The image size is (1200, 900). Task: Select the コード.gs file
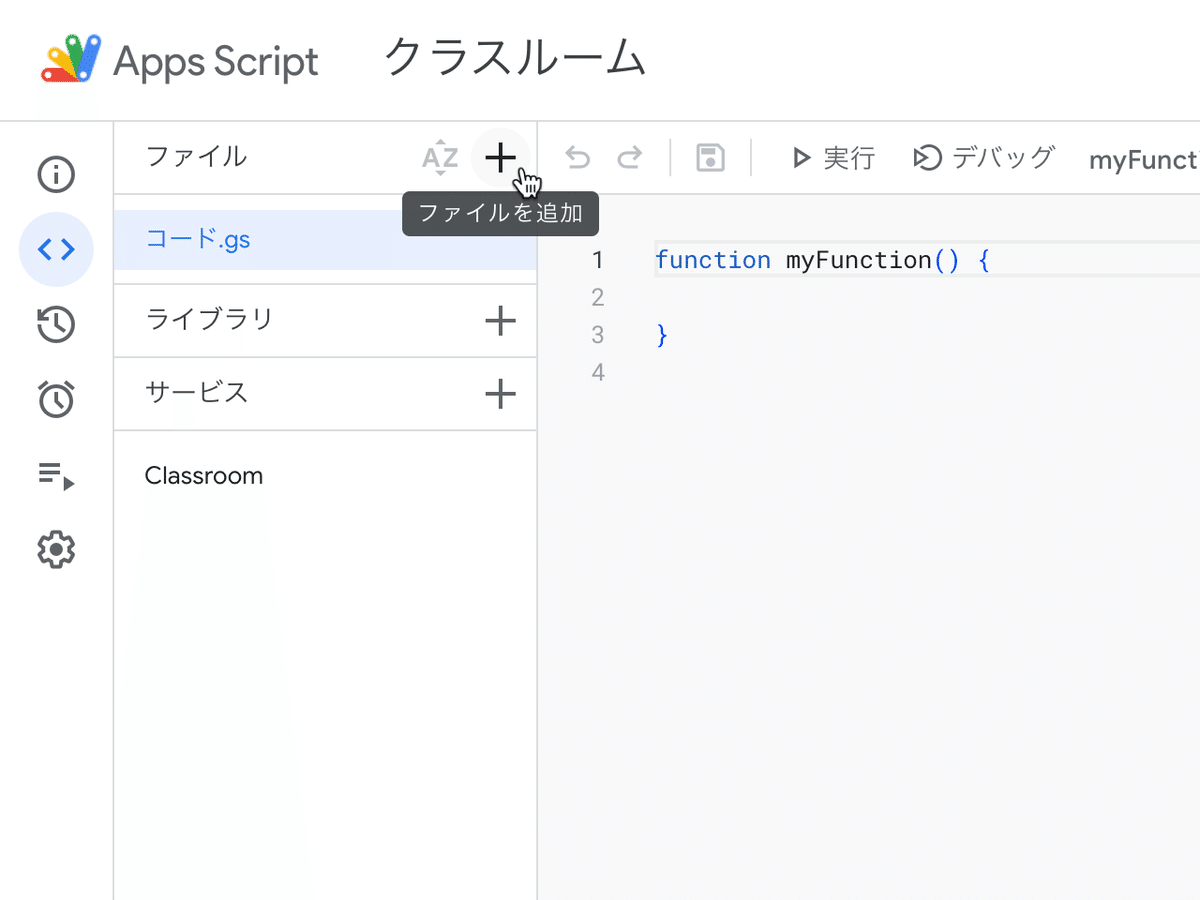(325, 240)
